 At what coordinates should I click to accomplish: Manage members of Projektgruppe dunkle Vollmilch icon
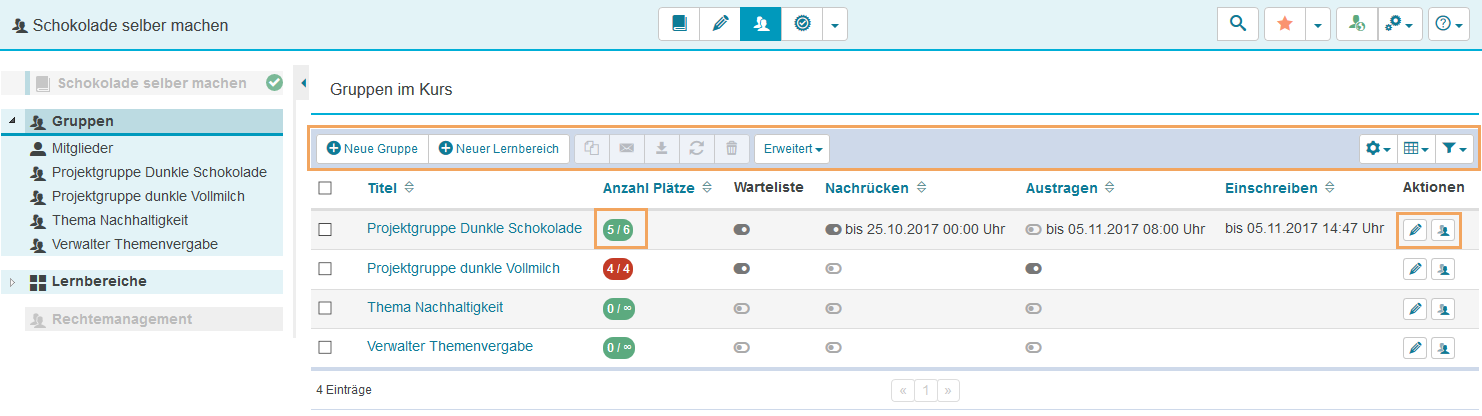1442,269
